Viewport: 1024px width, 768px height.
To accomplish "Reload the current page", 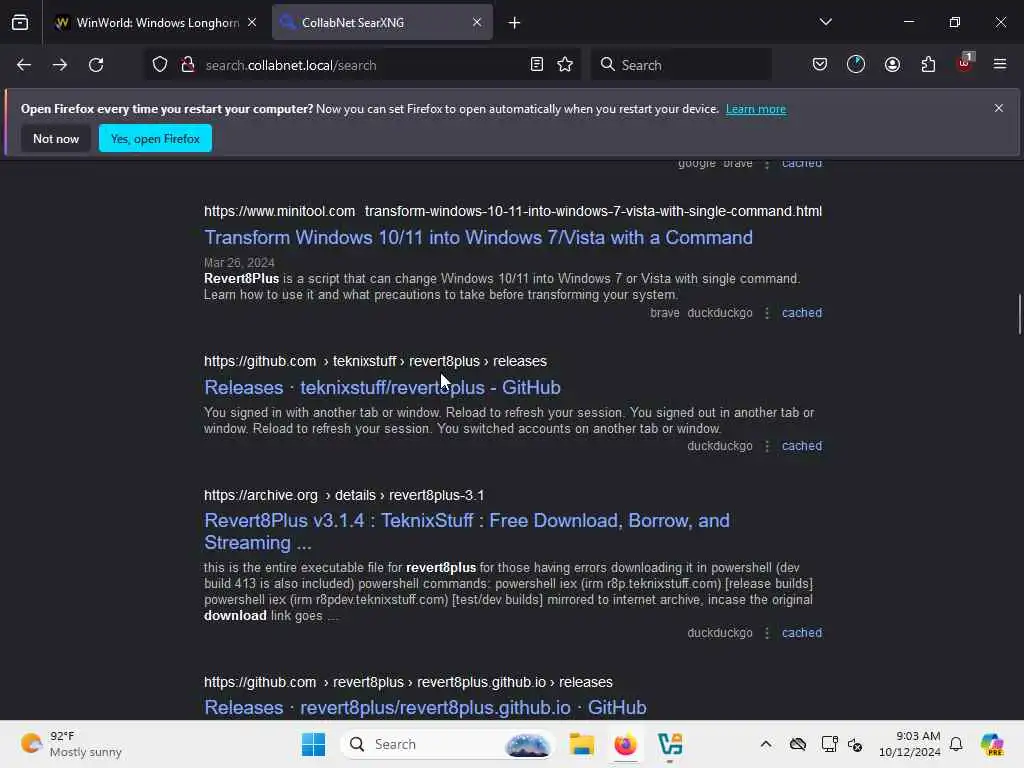I will click(96, 65).
